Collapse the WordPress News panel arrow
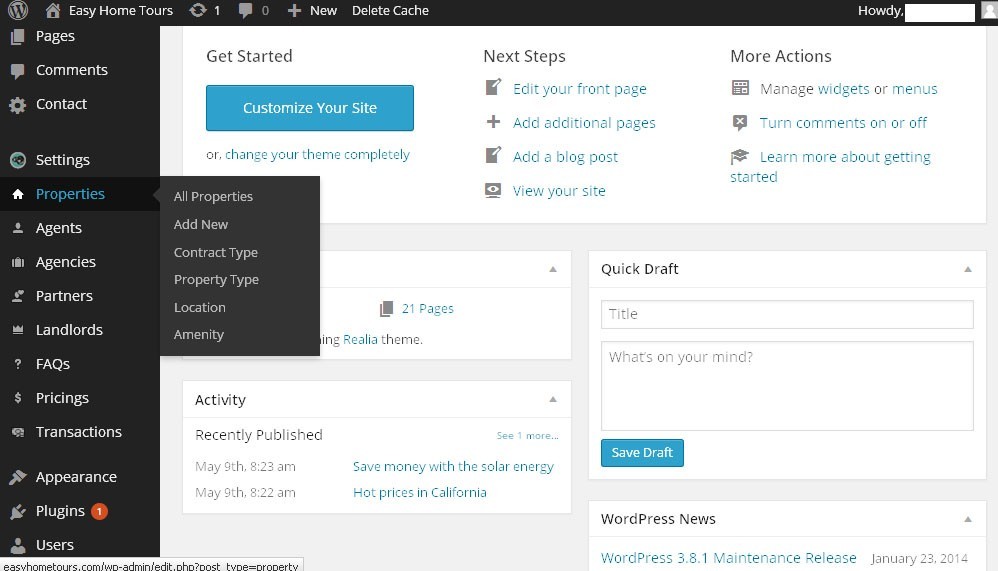998x571 pixels. coord(967,519)
